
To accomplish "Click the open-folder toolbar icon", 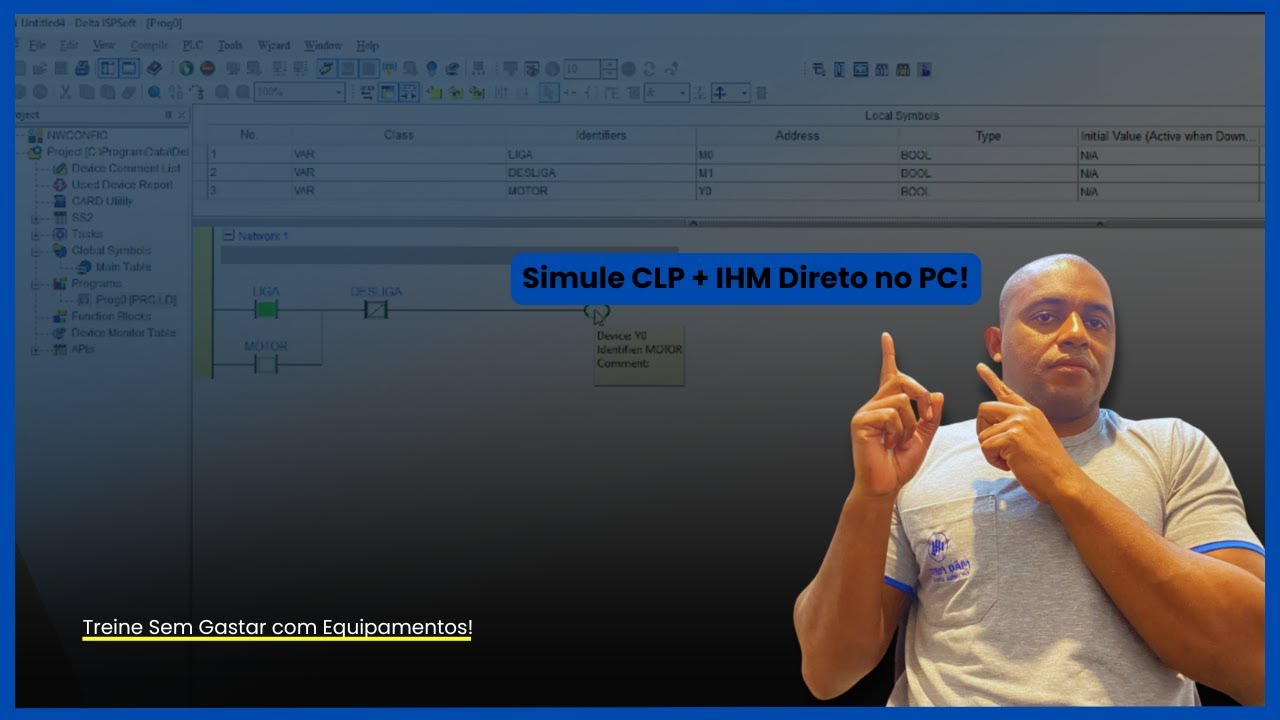I will pos(40,69).
